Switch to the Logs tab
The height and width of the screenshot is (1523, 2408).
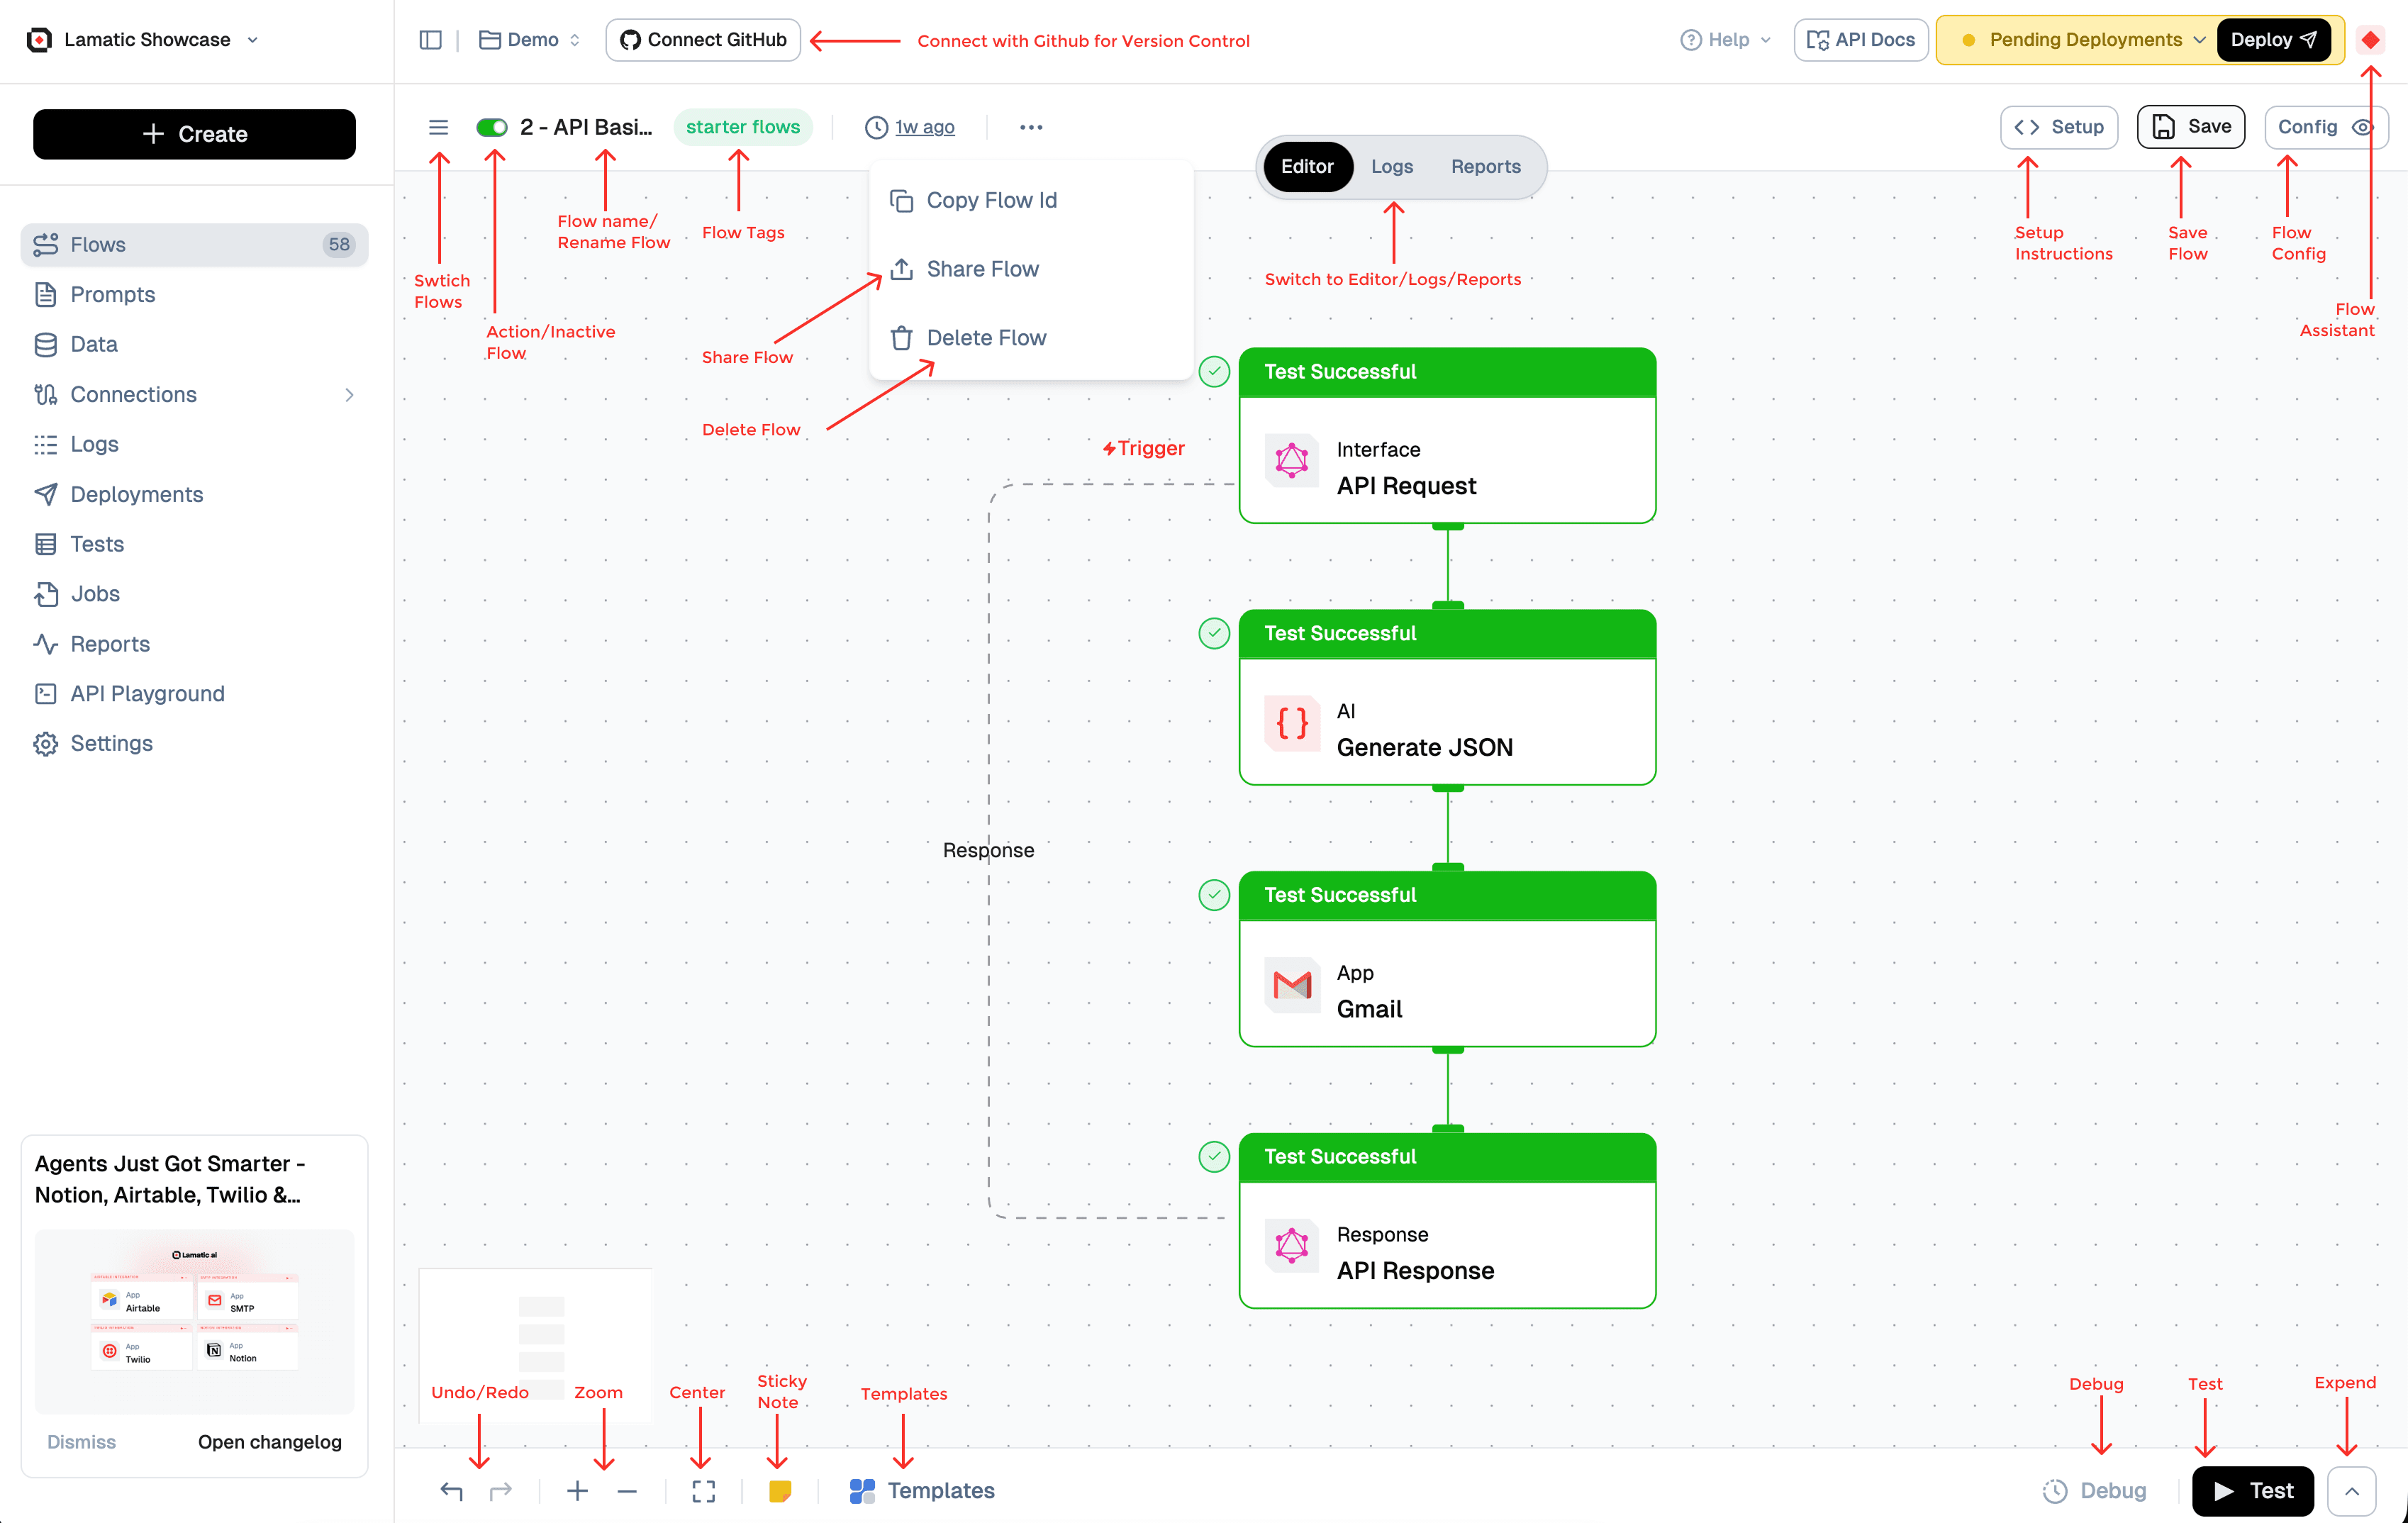(1391, 167)
